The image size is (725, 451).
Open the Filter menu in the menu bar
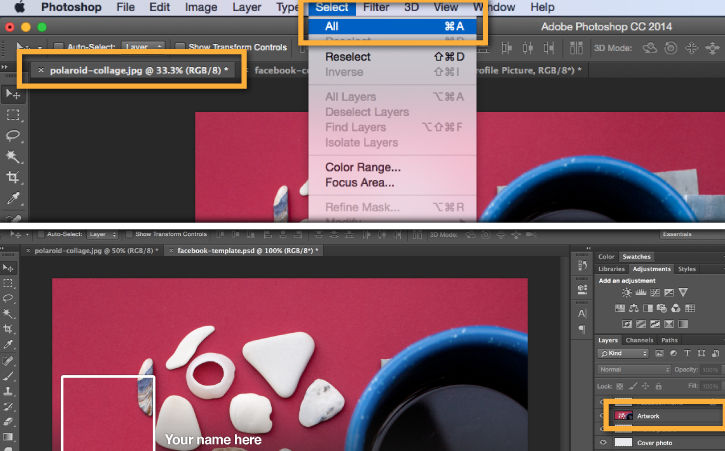tap(376, 7)
